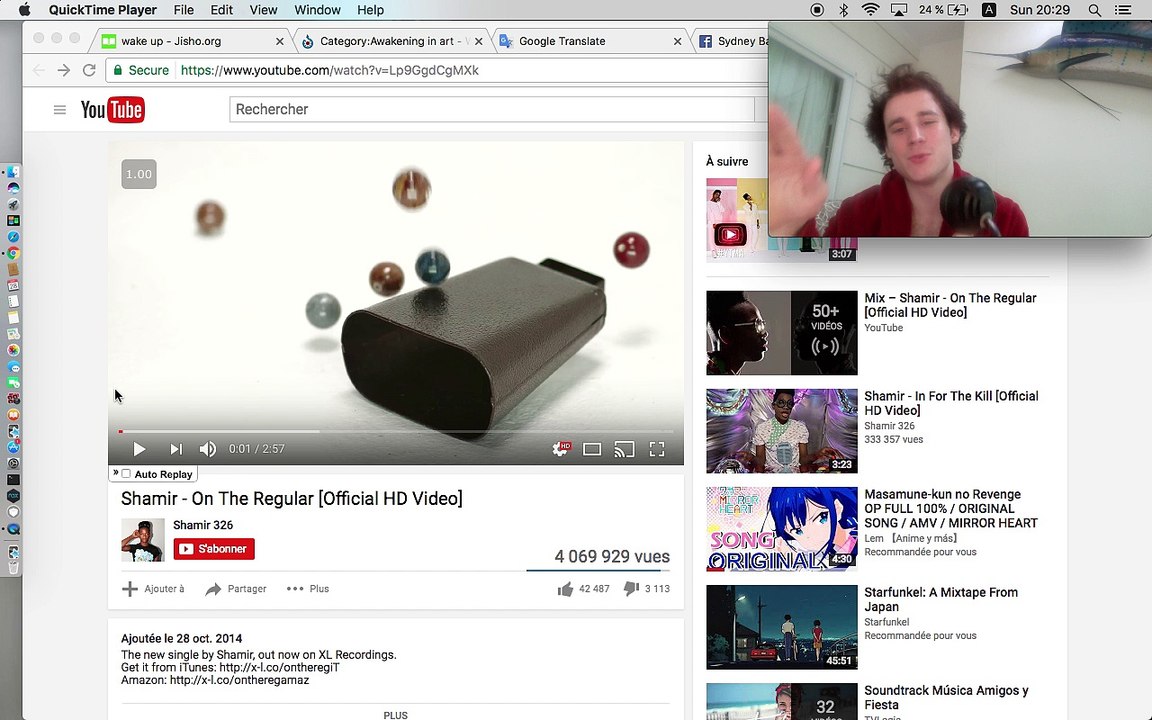Focus the Rechercher search field
1152x720 pixels.
[x=492, y=109]
